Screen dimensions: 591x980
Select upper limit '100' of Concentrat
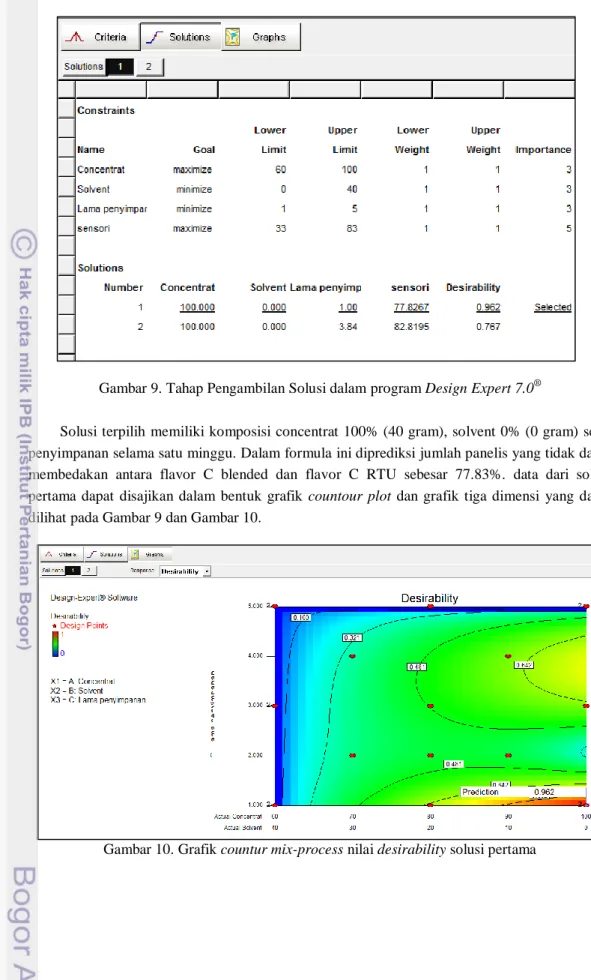click(x=349, y=169)
